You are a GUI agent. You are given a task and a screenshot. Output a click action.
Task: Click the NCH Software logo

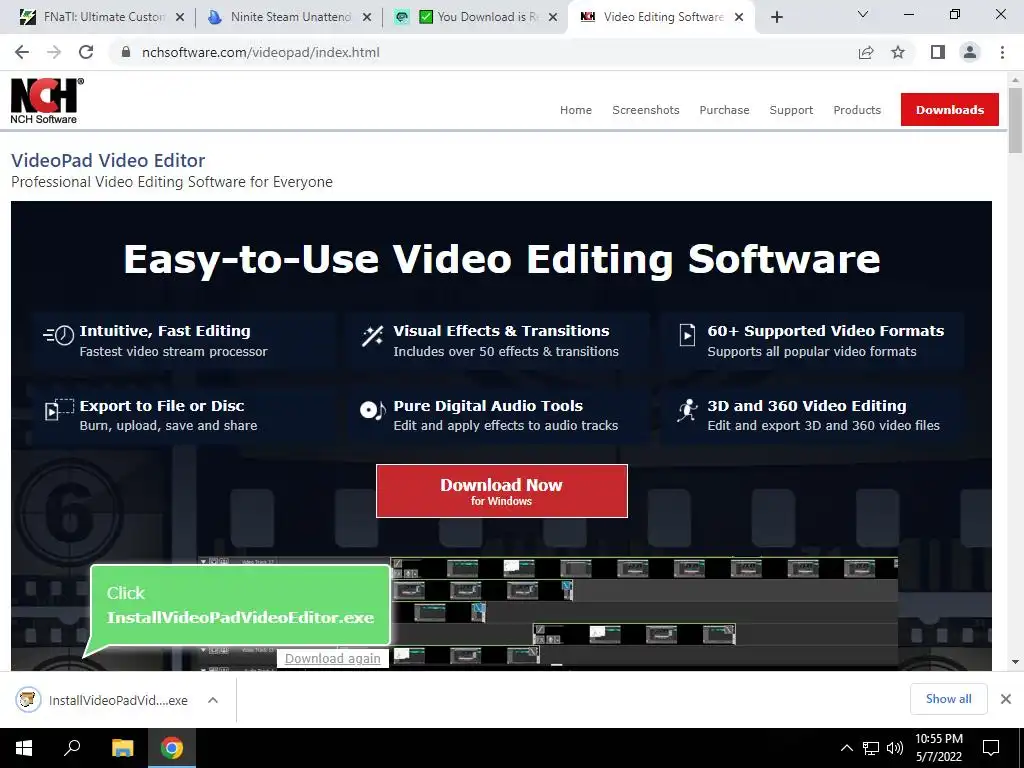[x=46, y=101]
